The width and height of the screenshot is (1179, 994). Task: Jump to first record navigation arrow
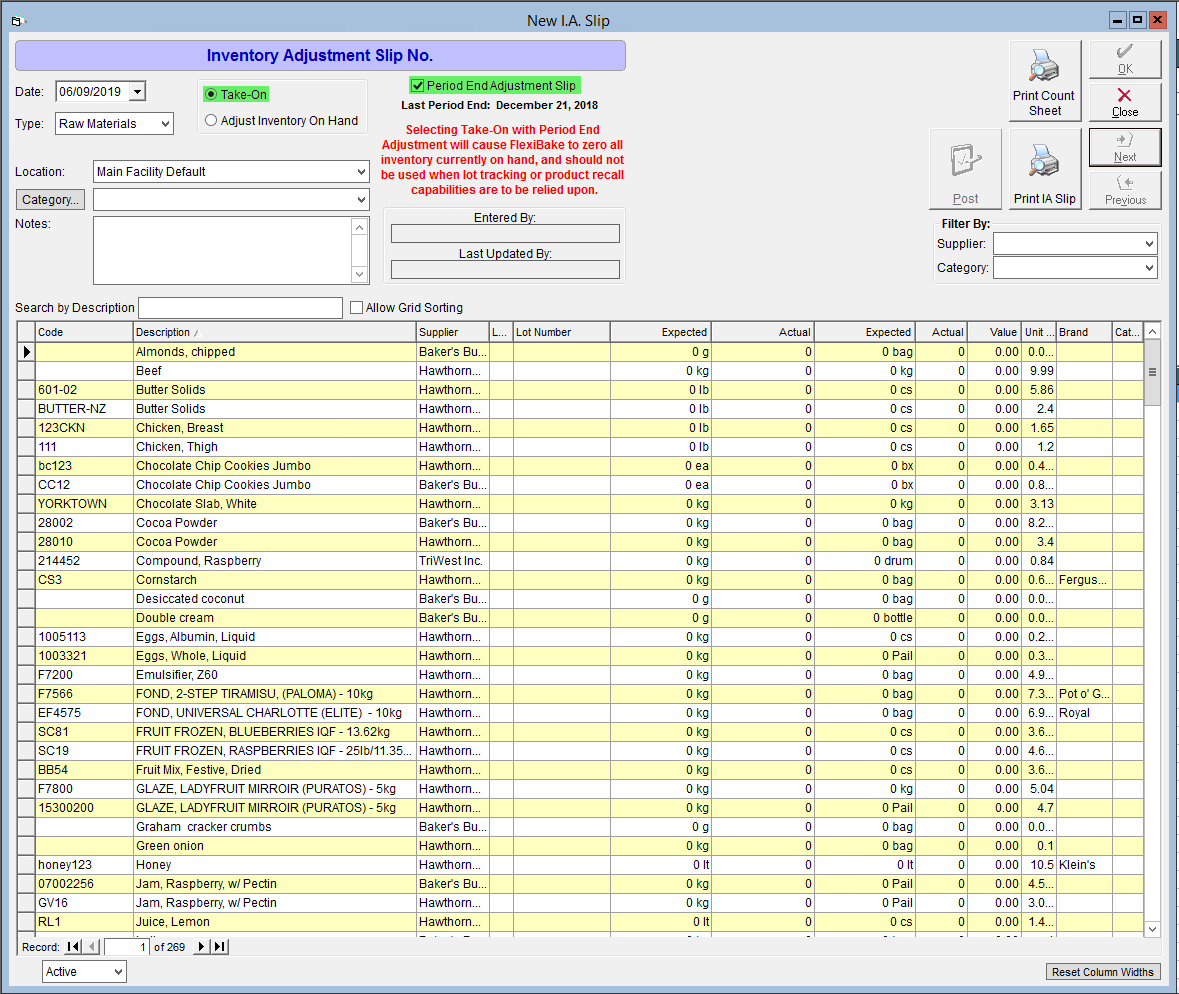(x=73, y=947)
